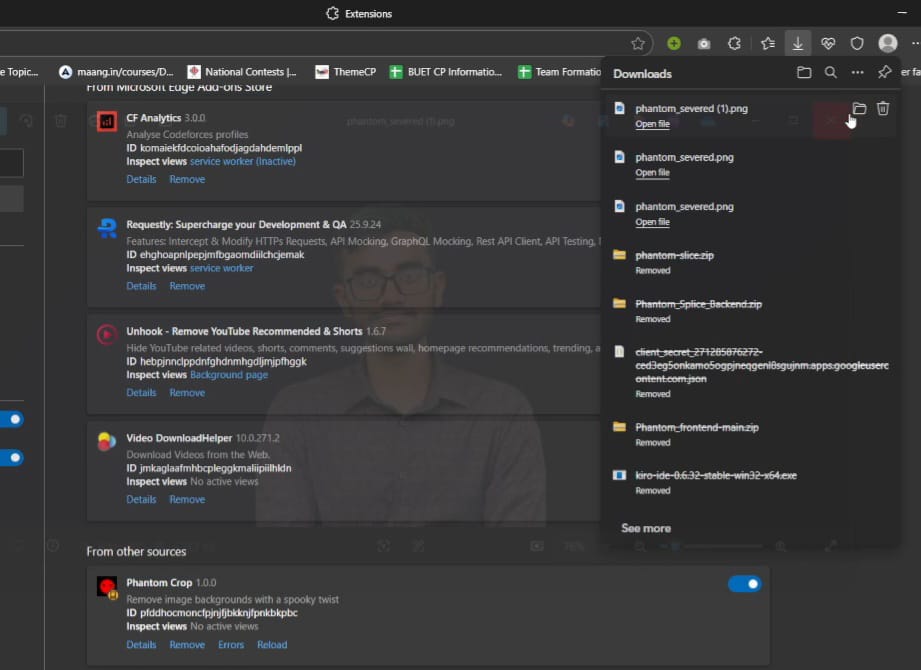Click the shield icon in toolbar
The height and width of the screenshot is (670, 921).
(857, 43)
